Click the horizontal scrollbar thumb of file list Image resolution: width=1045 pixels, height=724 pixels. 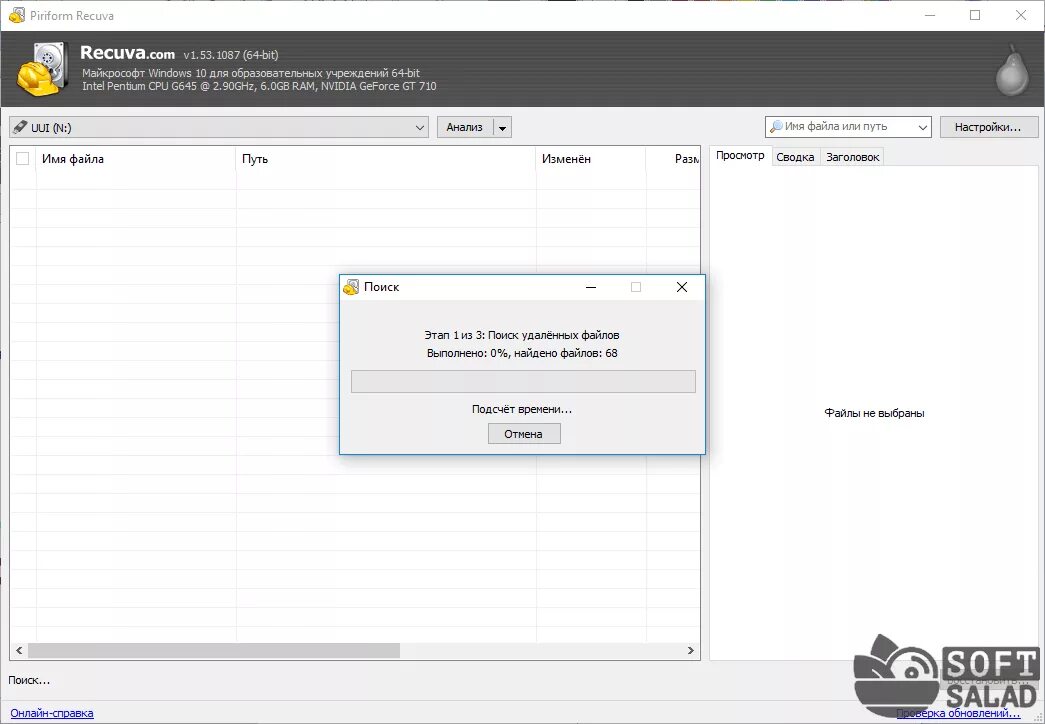click(x=213, y=650)
